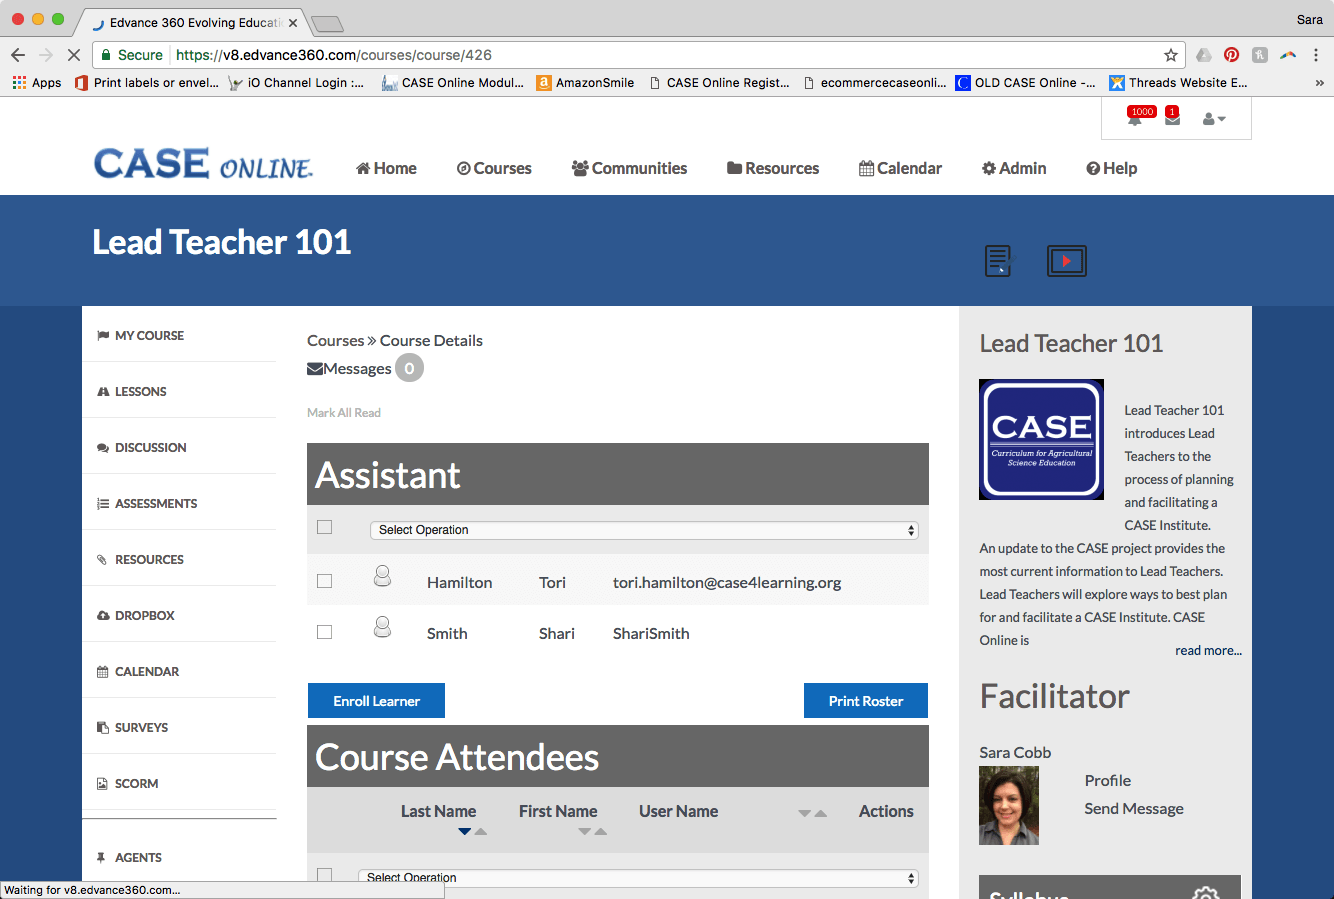Click the Enroll Learner button
The width and height of the screenshot is (1334, 899).
(x=376, y=701)
